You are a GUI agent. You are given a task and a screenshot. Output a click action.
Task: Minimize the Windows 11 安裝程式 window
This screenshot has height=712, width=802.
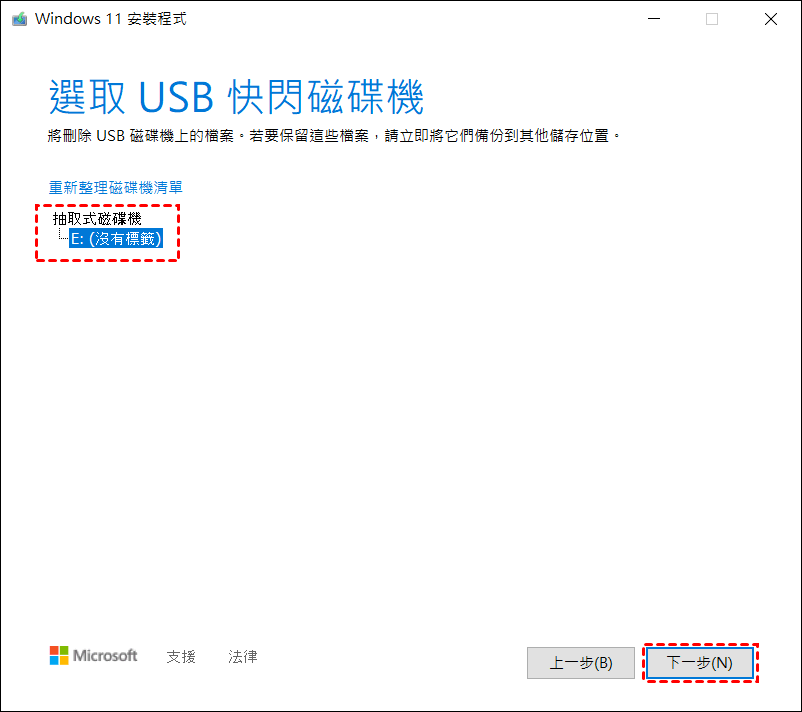click(654, 19)
